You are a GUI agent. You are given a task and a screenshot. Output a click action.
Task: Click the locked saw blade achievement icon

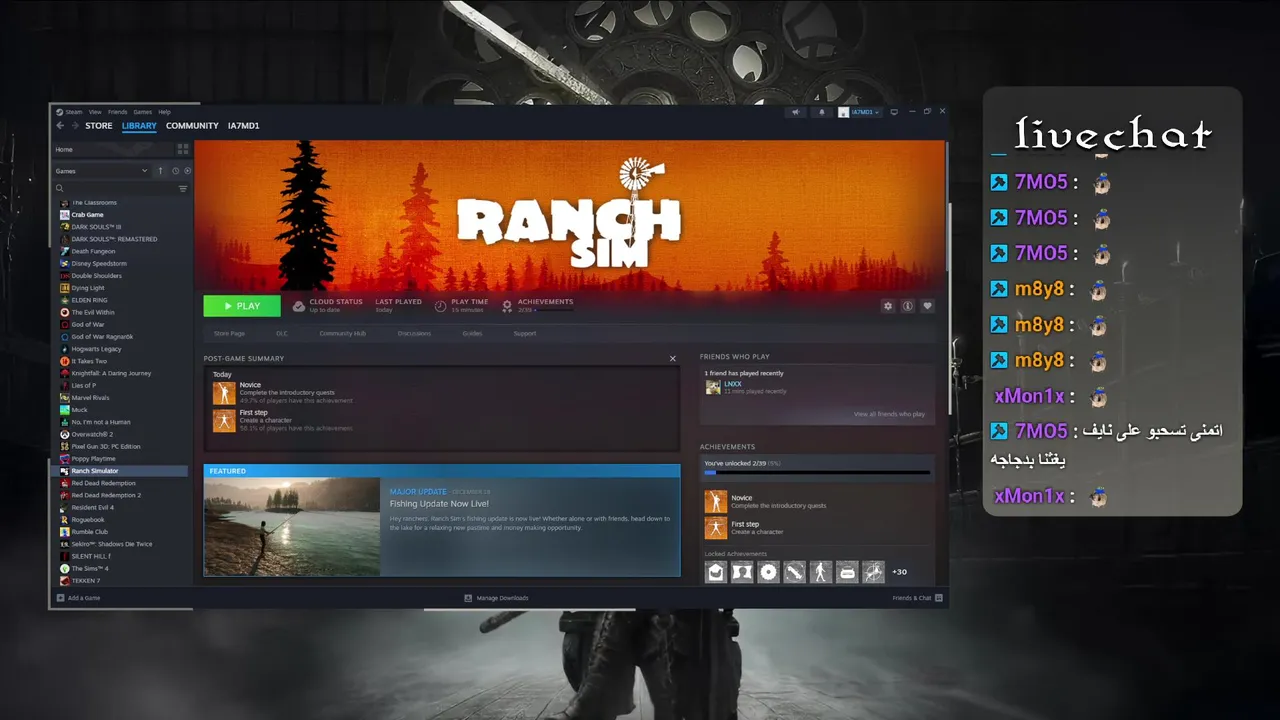tap(768, 572)
